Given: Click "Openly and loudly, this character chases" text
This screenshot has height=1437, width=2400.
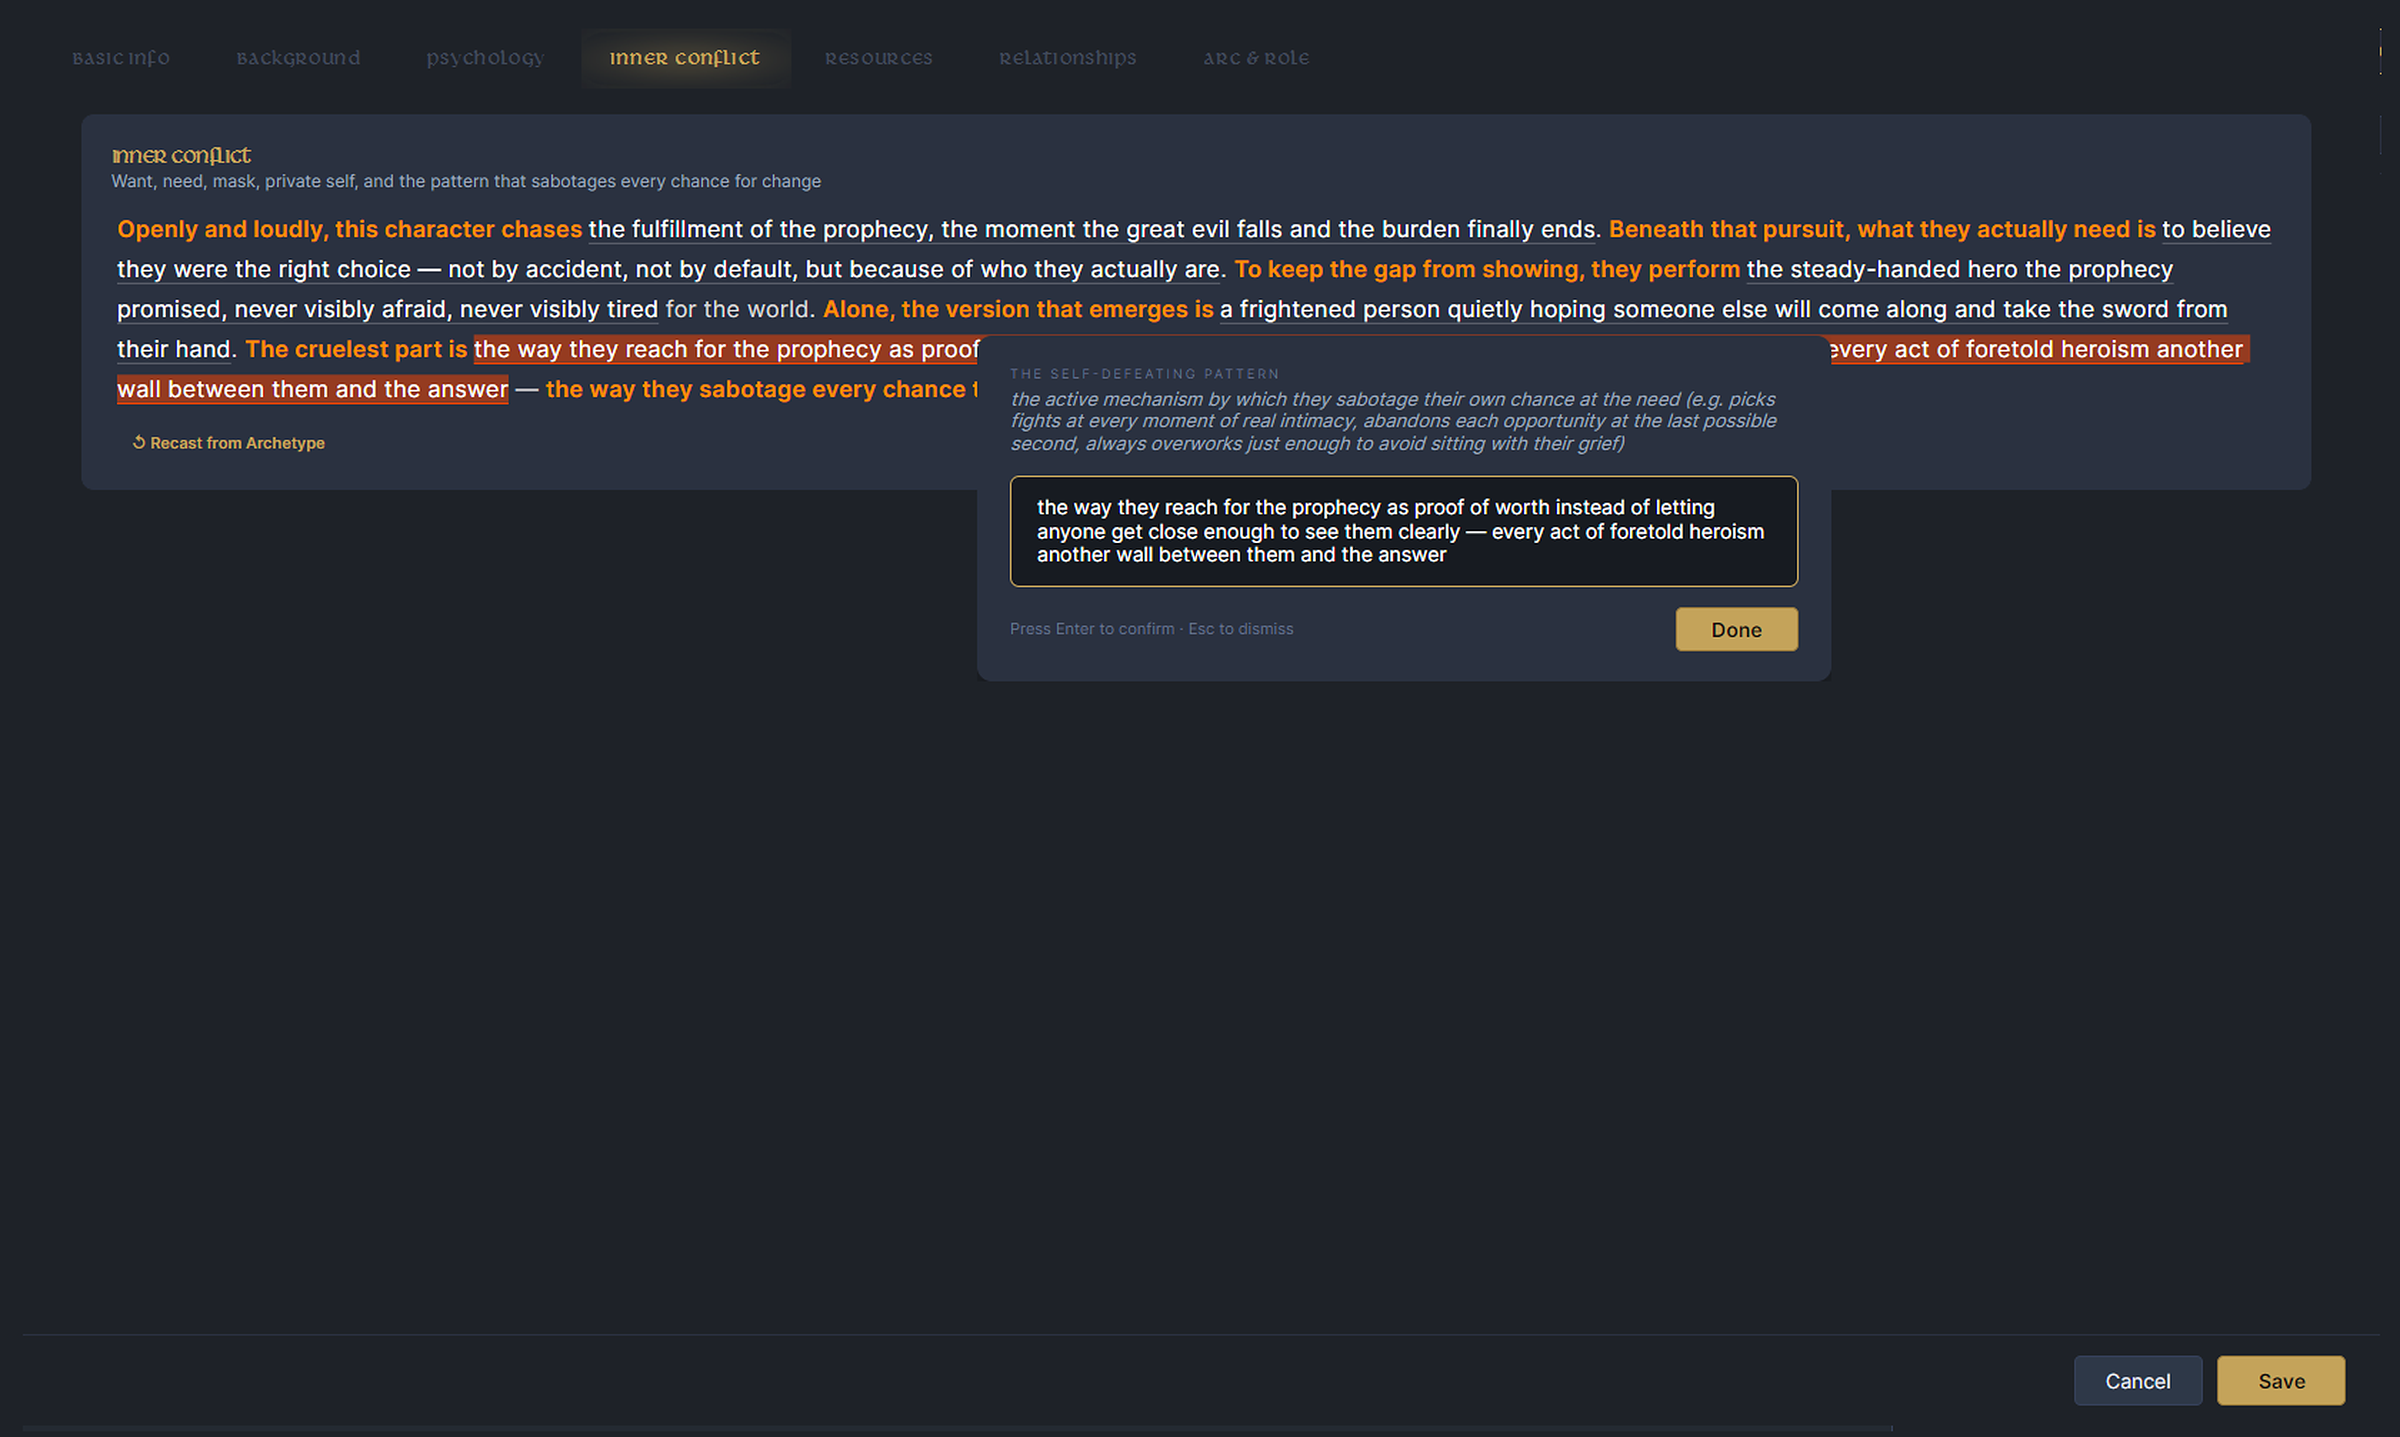Looking at the screenshot, I should click(x=349, y=229).
